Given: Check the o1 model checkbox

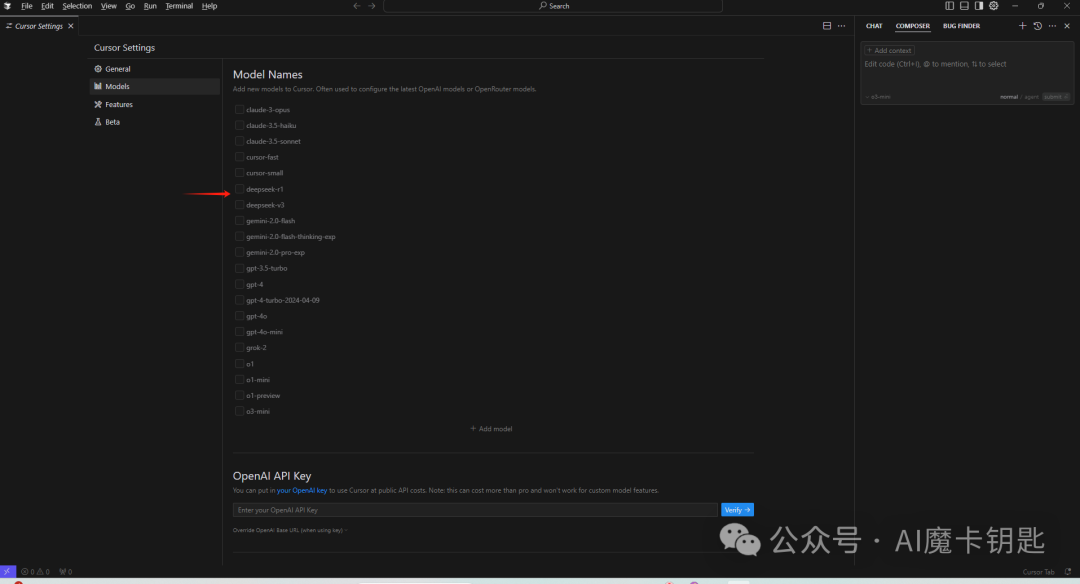Looking at the screenshot, I should point(239,364).
